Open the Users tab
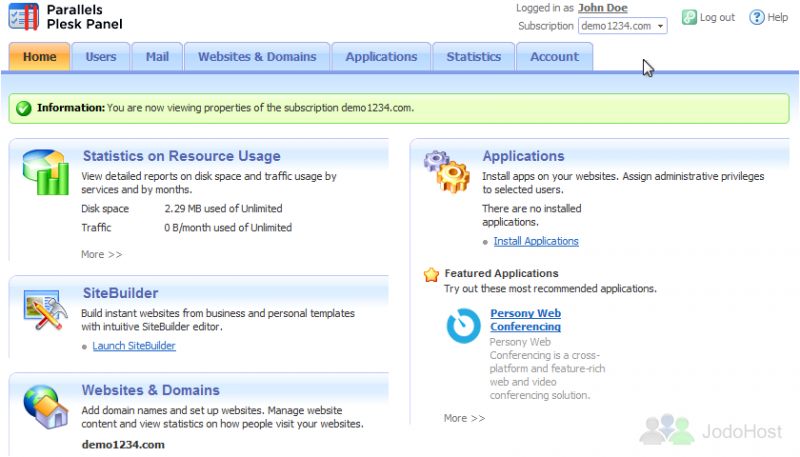The height and width of the screenshot is (457, 800). (101, 57)
